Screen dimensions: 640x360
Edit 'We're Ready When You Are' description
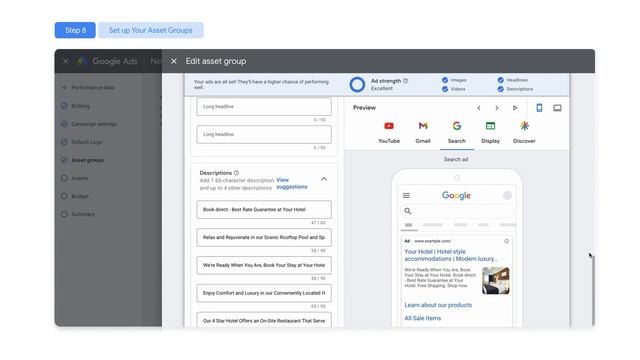pos(264,265)
